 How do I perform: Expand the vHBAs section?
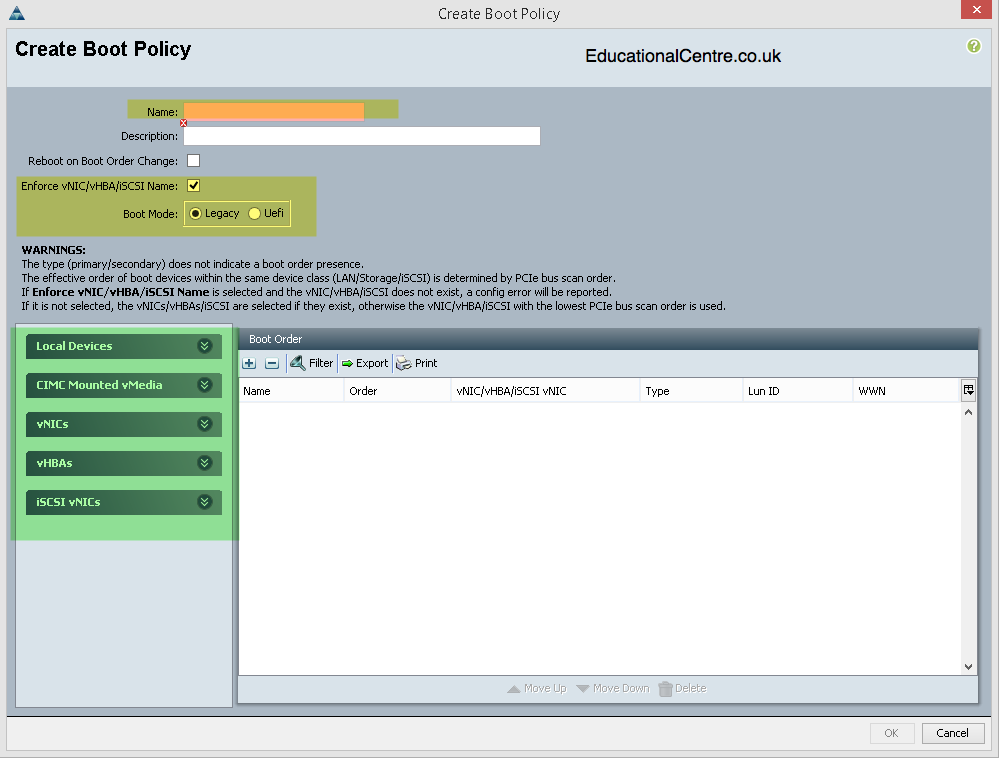(x=124, y=463)
